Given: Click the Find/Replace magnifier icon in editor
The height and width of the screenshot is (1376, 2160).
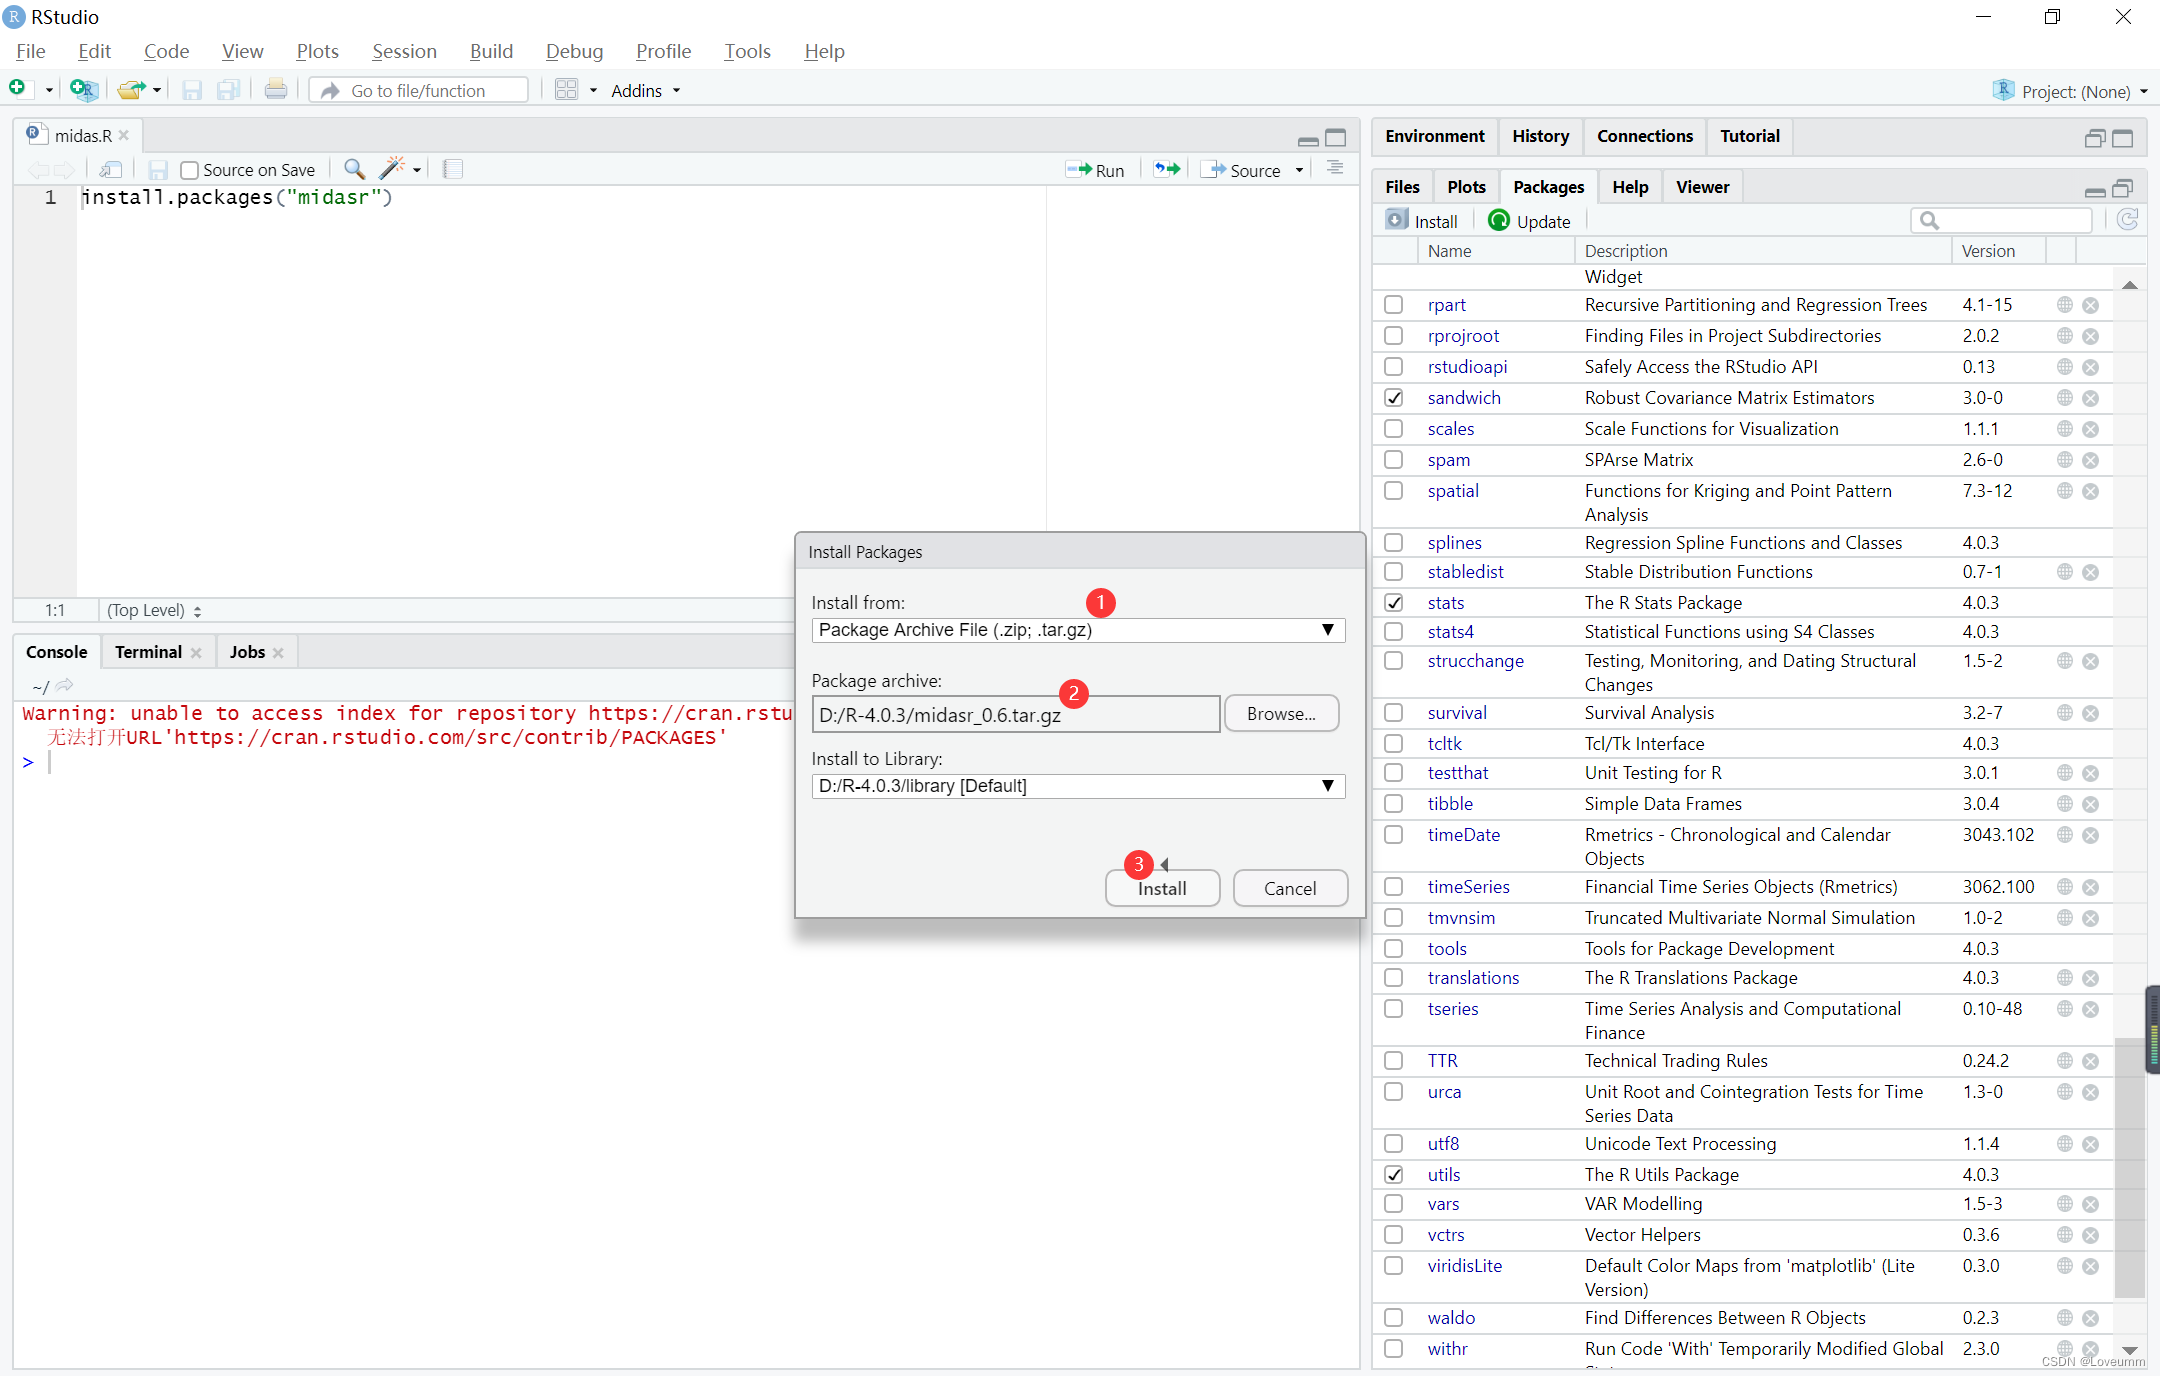Looking at the screenshot, I should point(353,169).
